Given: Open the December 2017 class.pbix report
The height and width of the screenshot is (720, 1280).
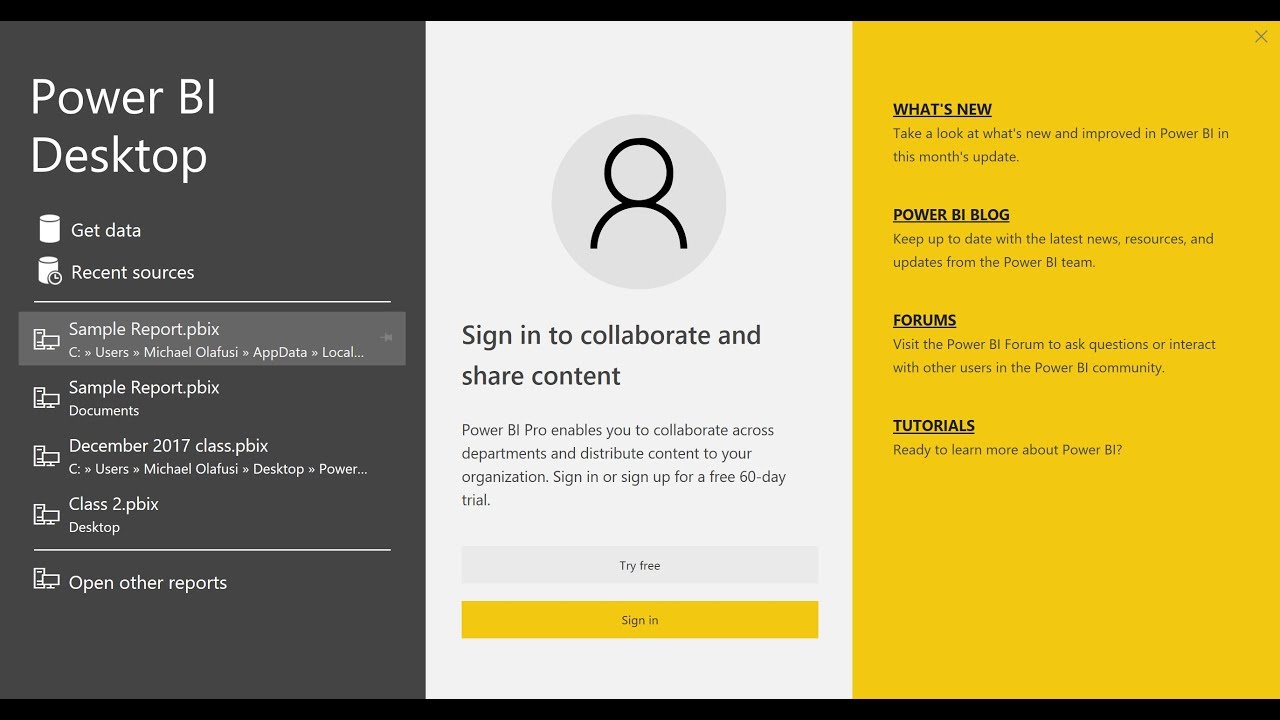Looking at the screenshot, I should click(x=212, y=456).
